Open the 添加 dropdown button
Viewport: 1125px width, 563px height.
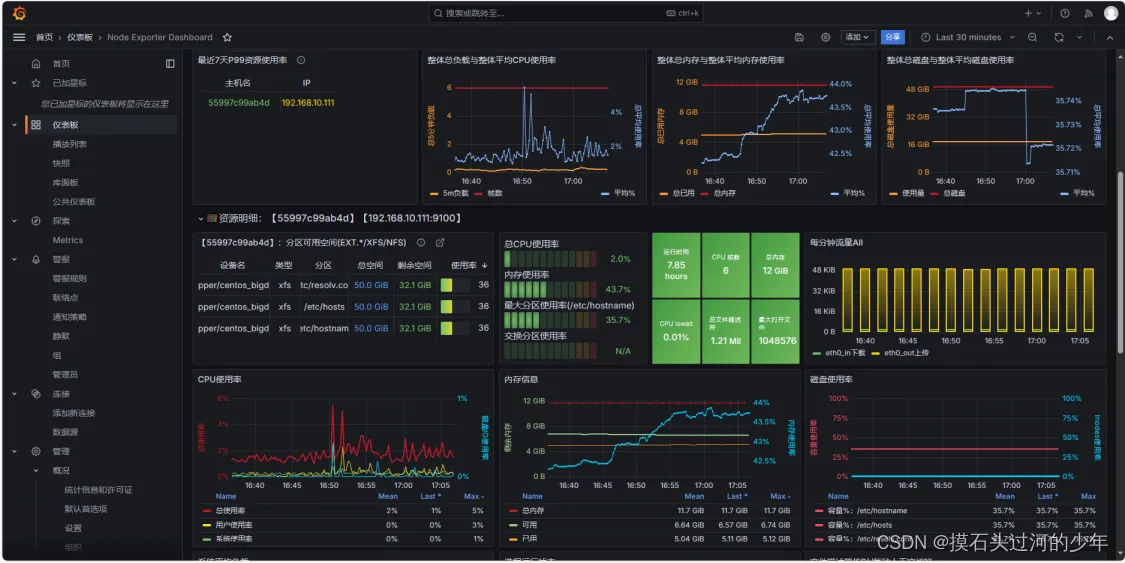(857, 37)
